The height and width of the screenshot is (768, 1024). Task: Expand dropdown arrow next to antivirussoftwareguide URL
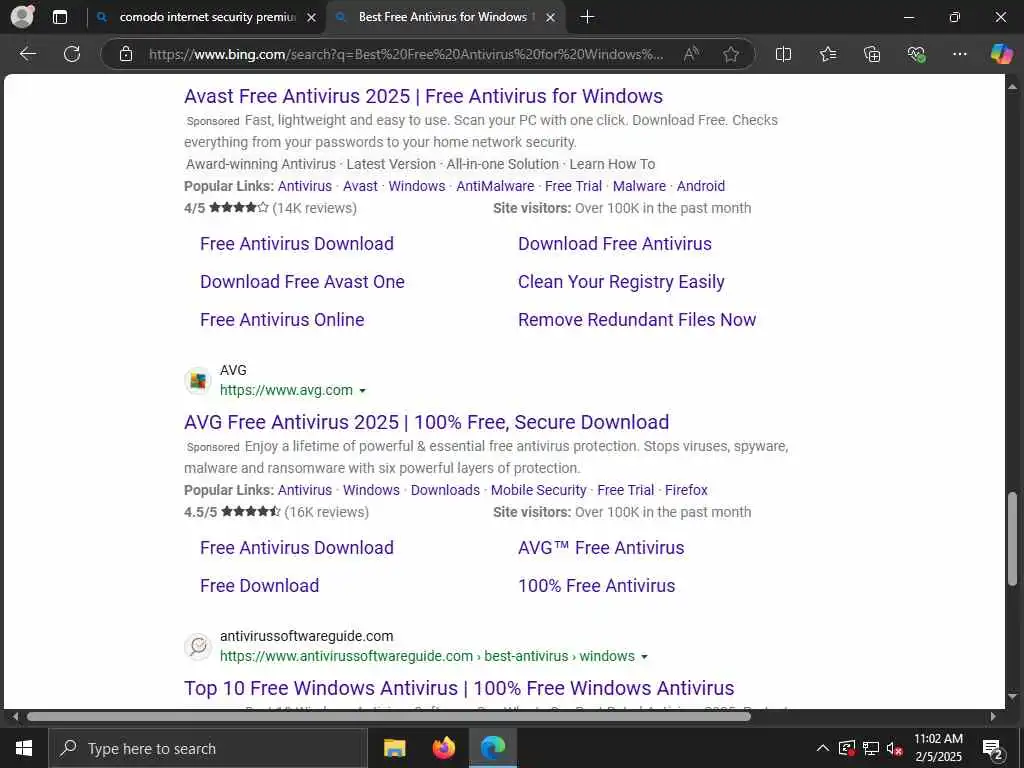pyautogui.click(x=644, y=657)
